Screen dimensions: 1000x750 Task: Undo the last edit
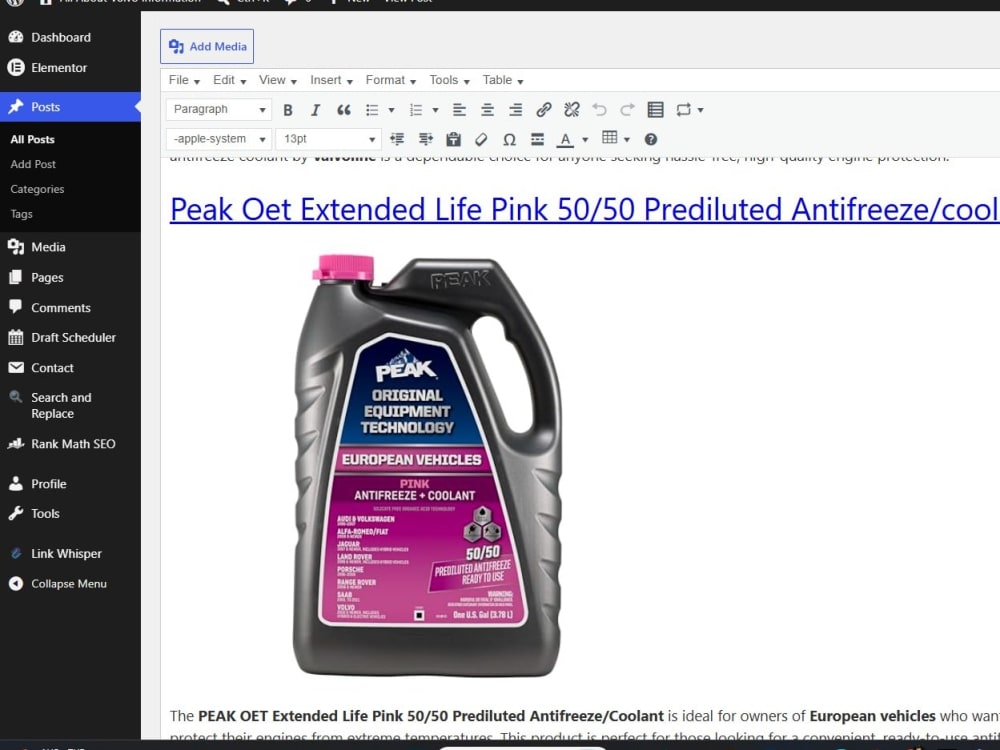coord(599,110)
